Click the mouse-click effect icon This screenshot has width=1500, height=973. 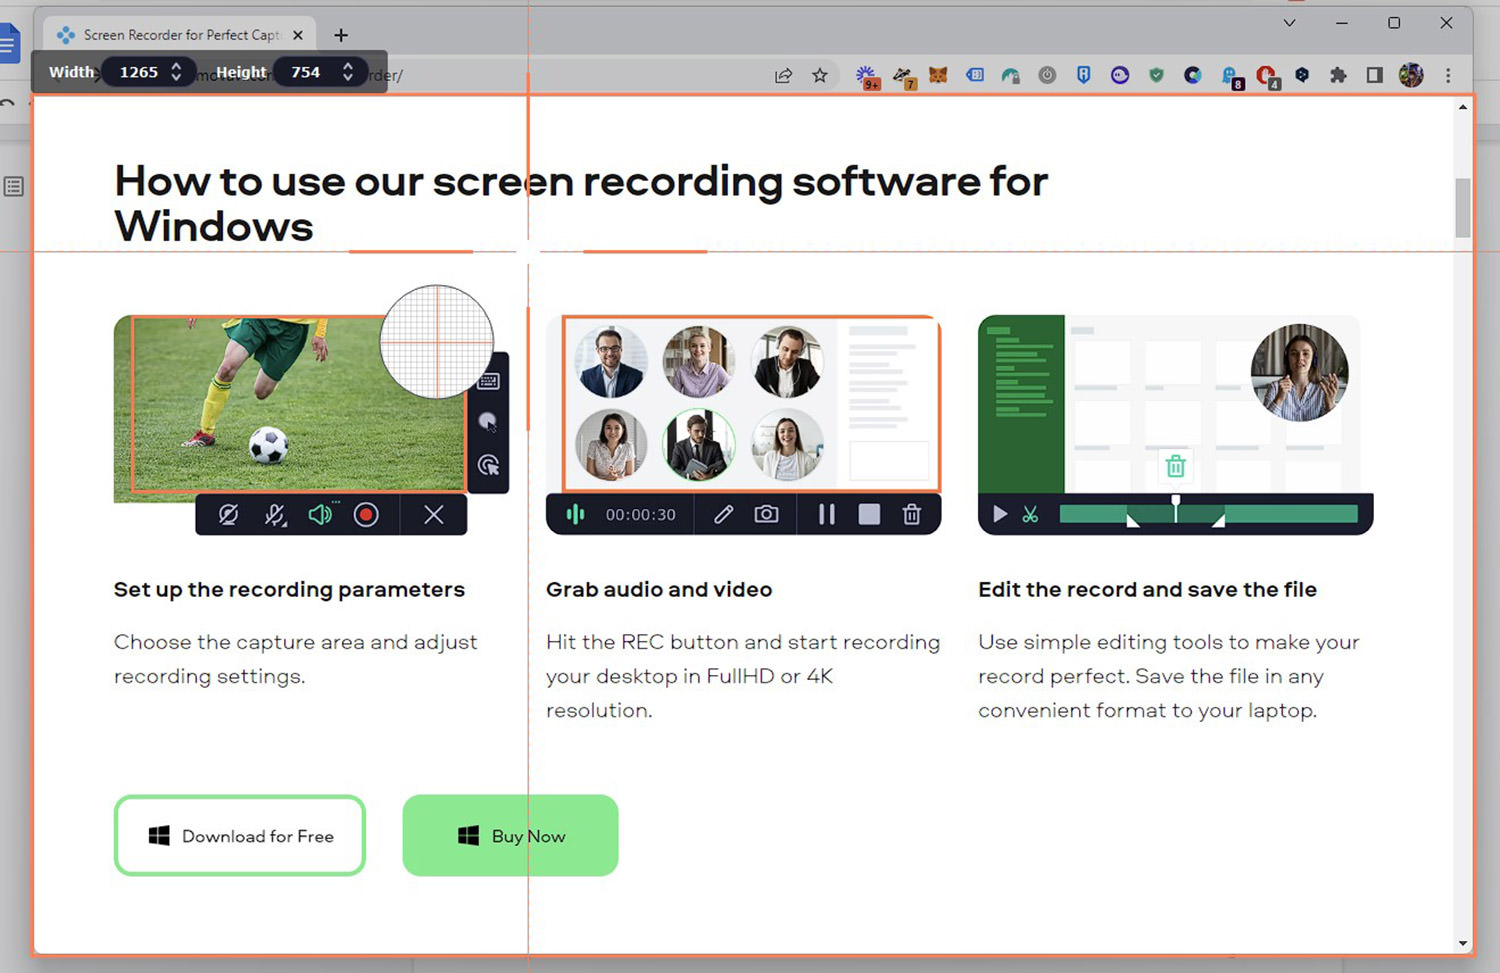pos(488,465)
